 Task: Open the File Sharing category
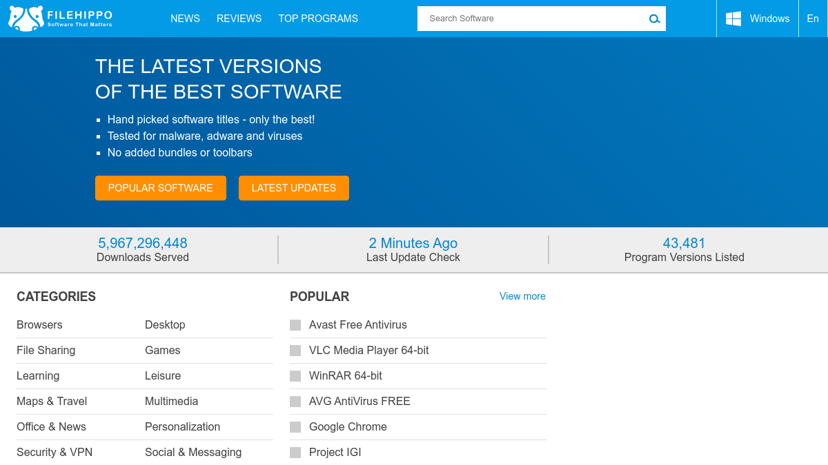[x=46, y=350]
